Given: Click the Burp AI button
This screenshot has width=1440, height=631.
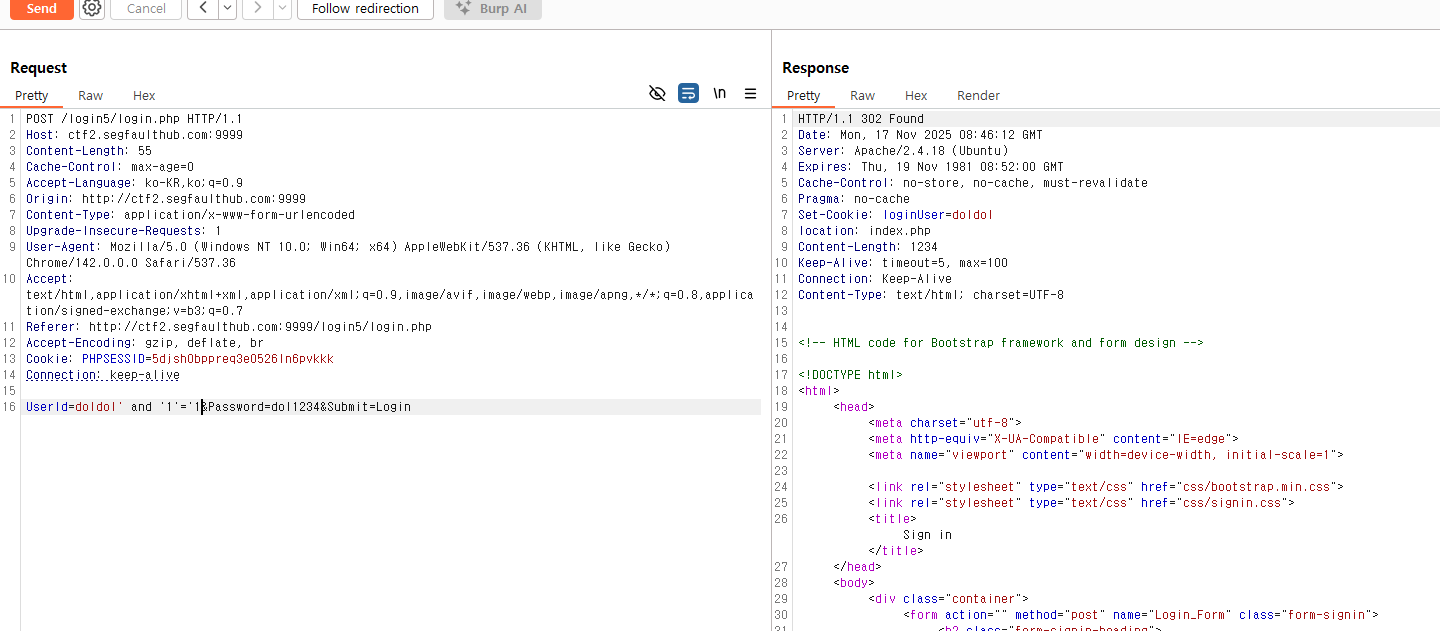Looking at the screenshot, I should coord(492,8).
